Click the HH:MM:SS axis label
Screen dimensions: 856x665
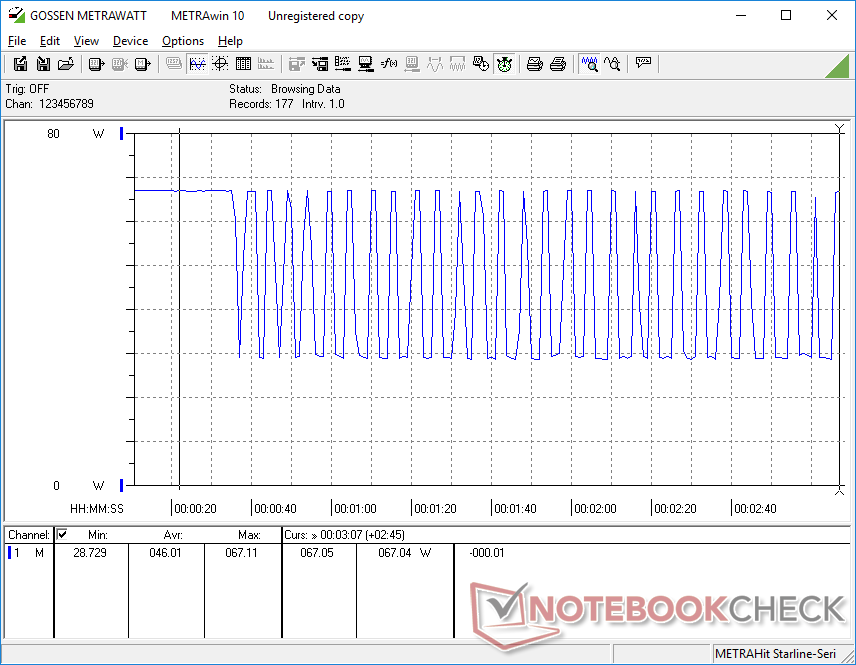(x=97, y=509)
